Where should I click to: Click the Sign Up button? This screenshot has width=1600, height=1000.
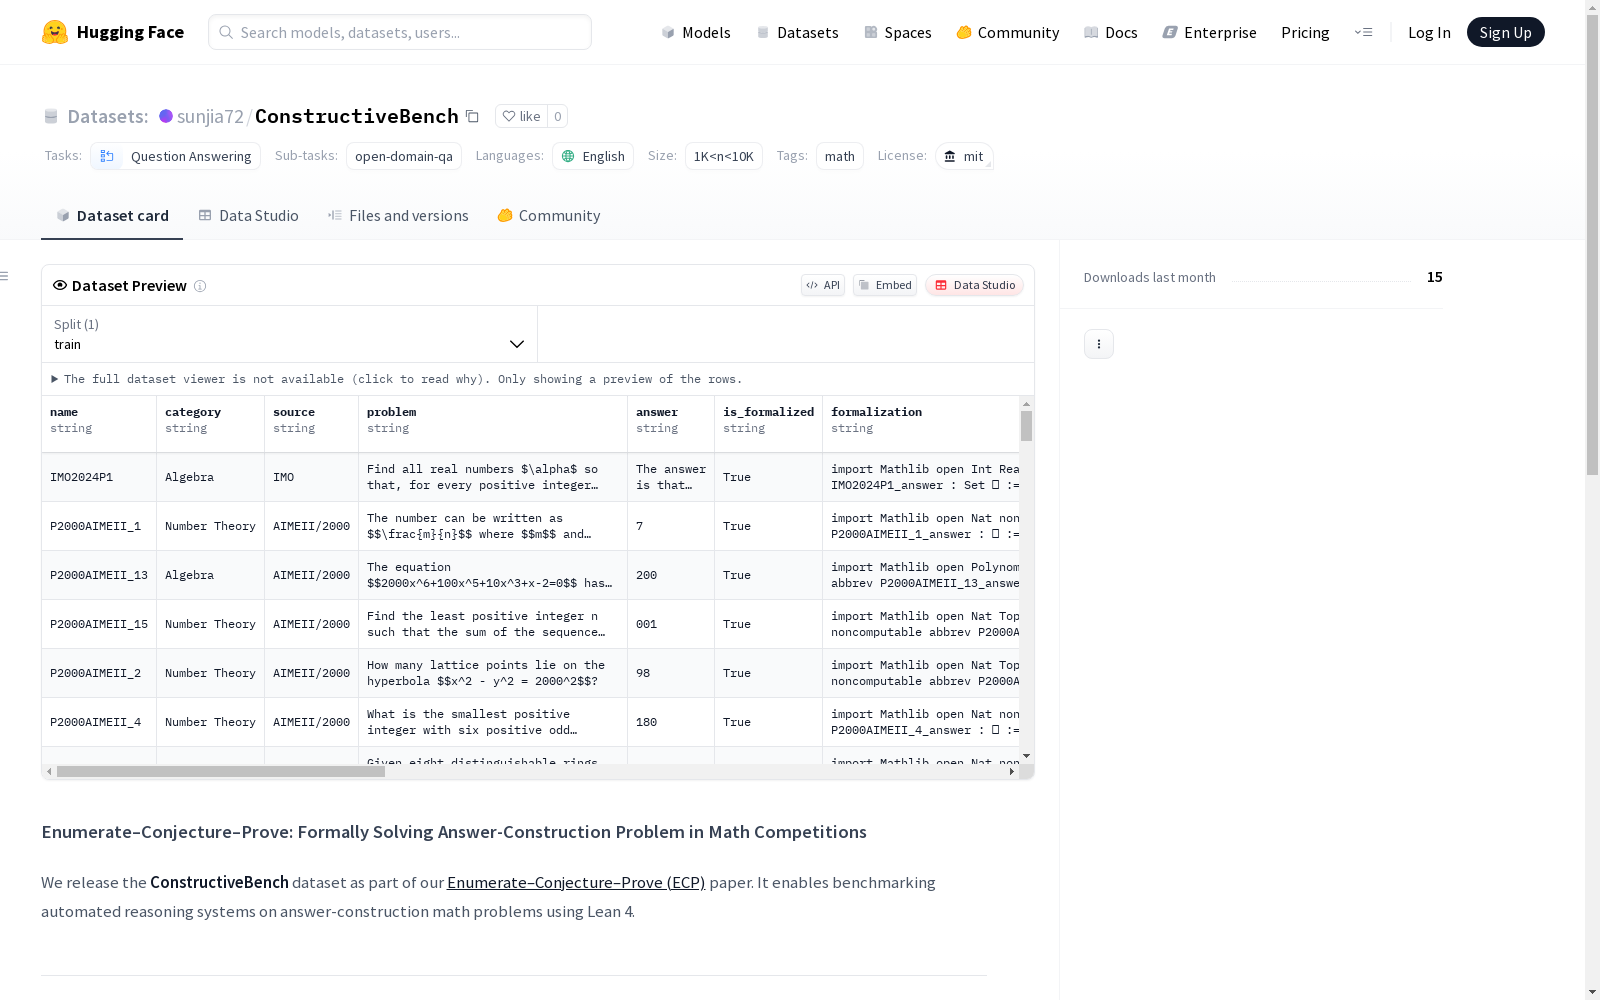(1505, 32)
